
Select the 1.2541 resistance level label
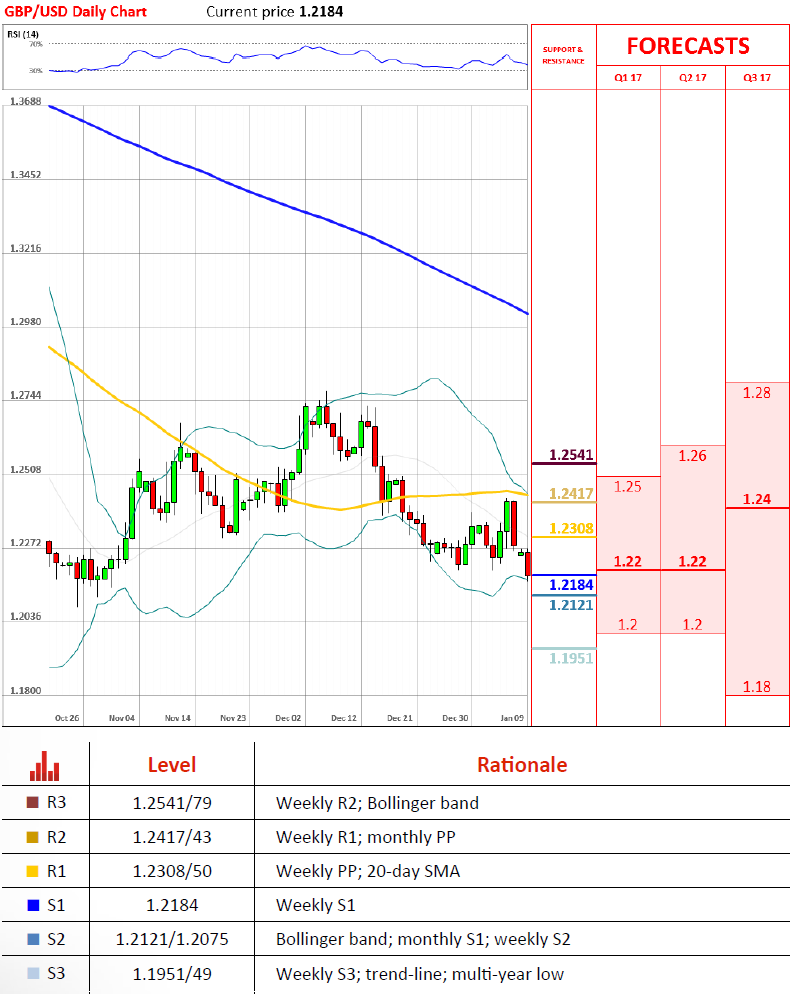570,455
